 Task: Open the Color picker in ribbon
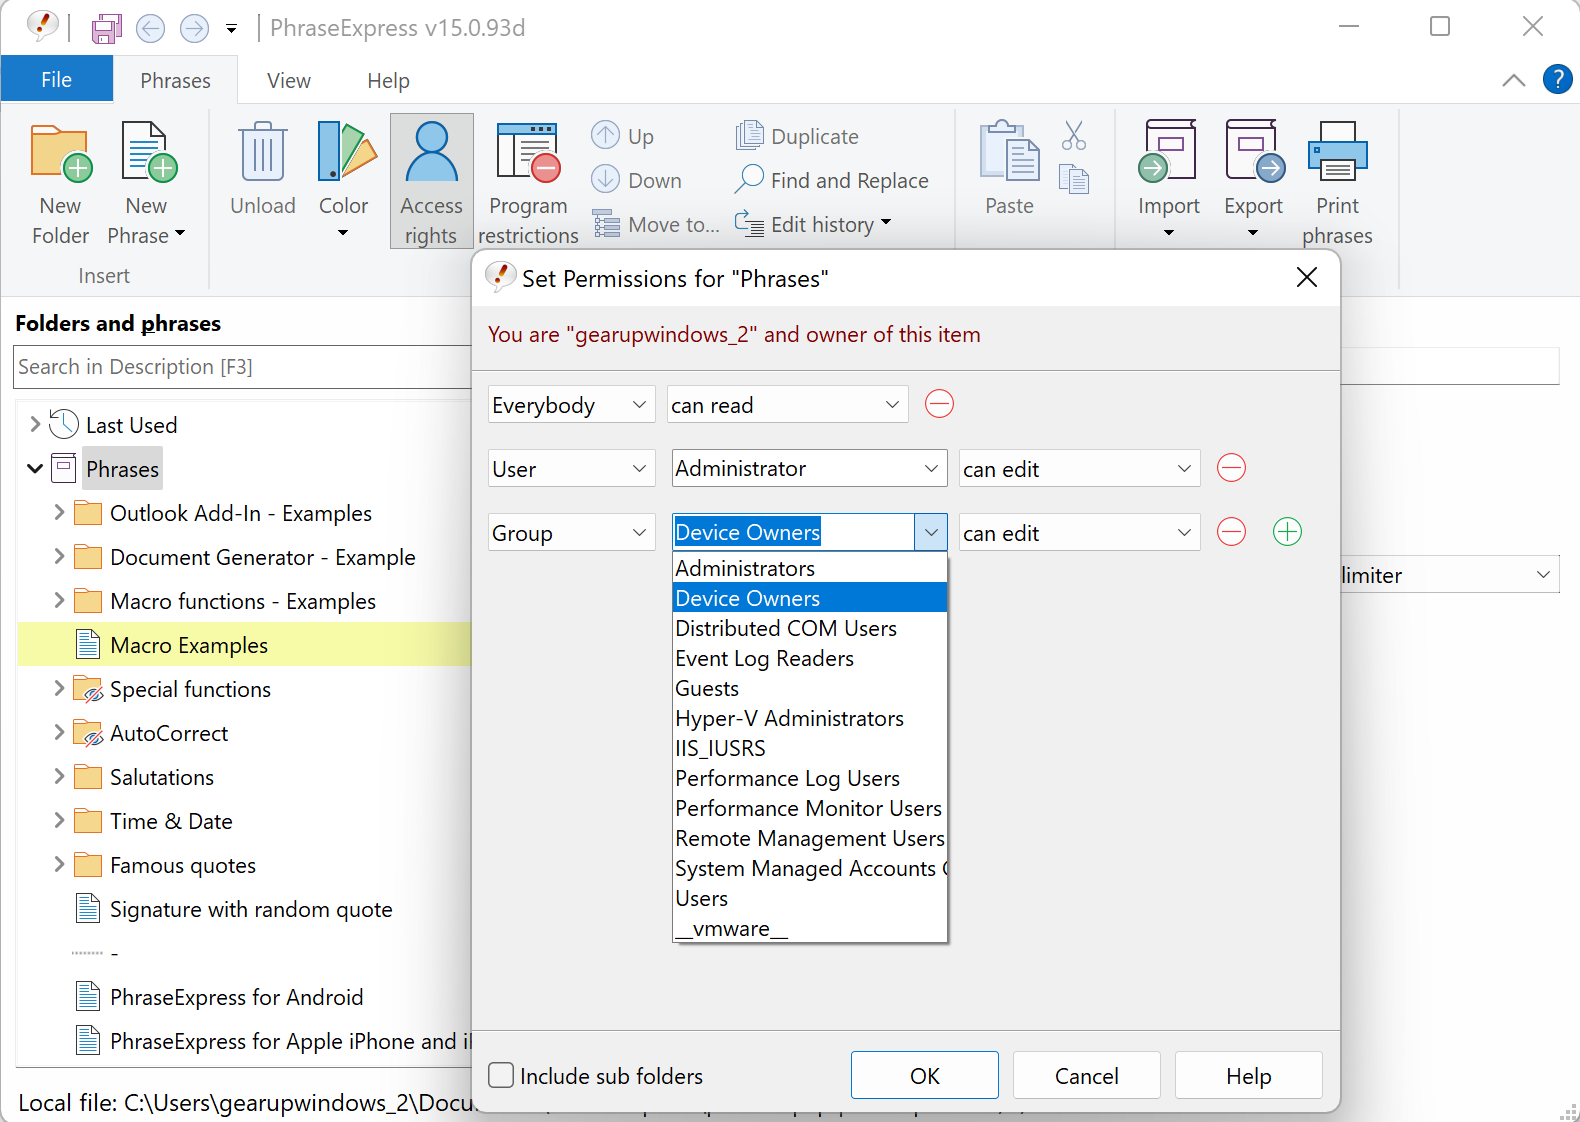coord(343,180)
